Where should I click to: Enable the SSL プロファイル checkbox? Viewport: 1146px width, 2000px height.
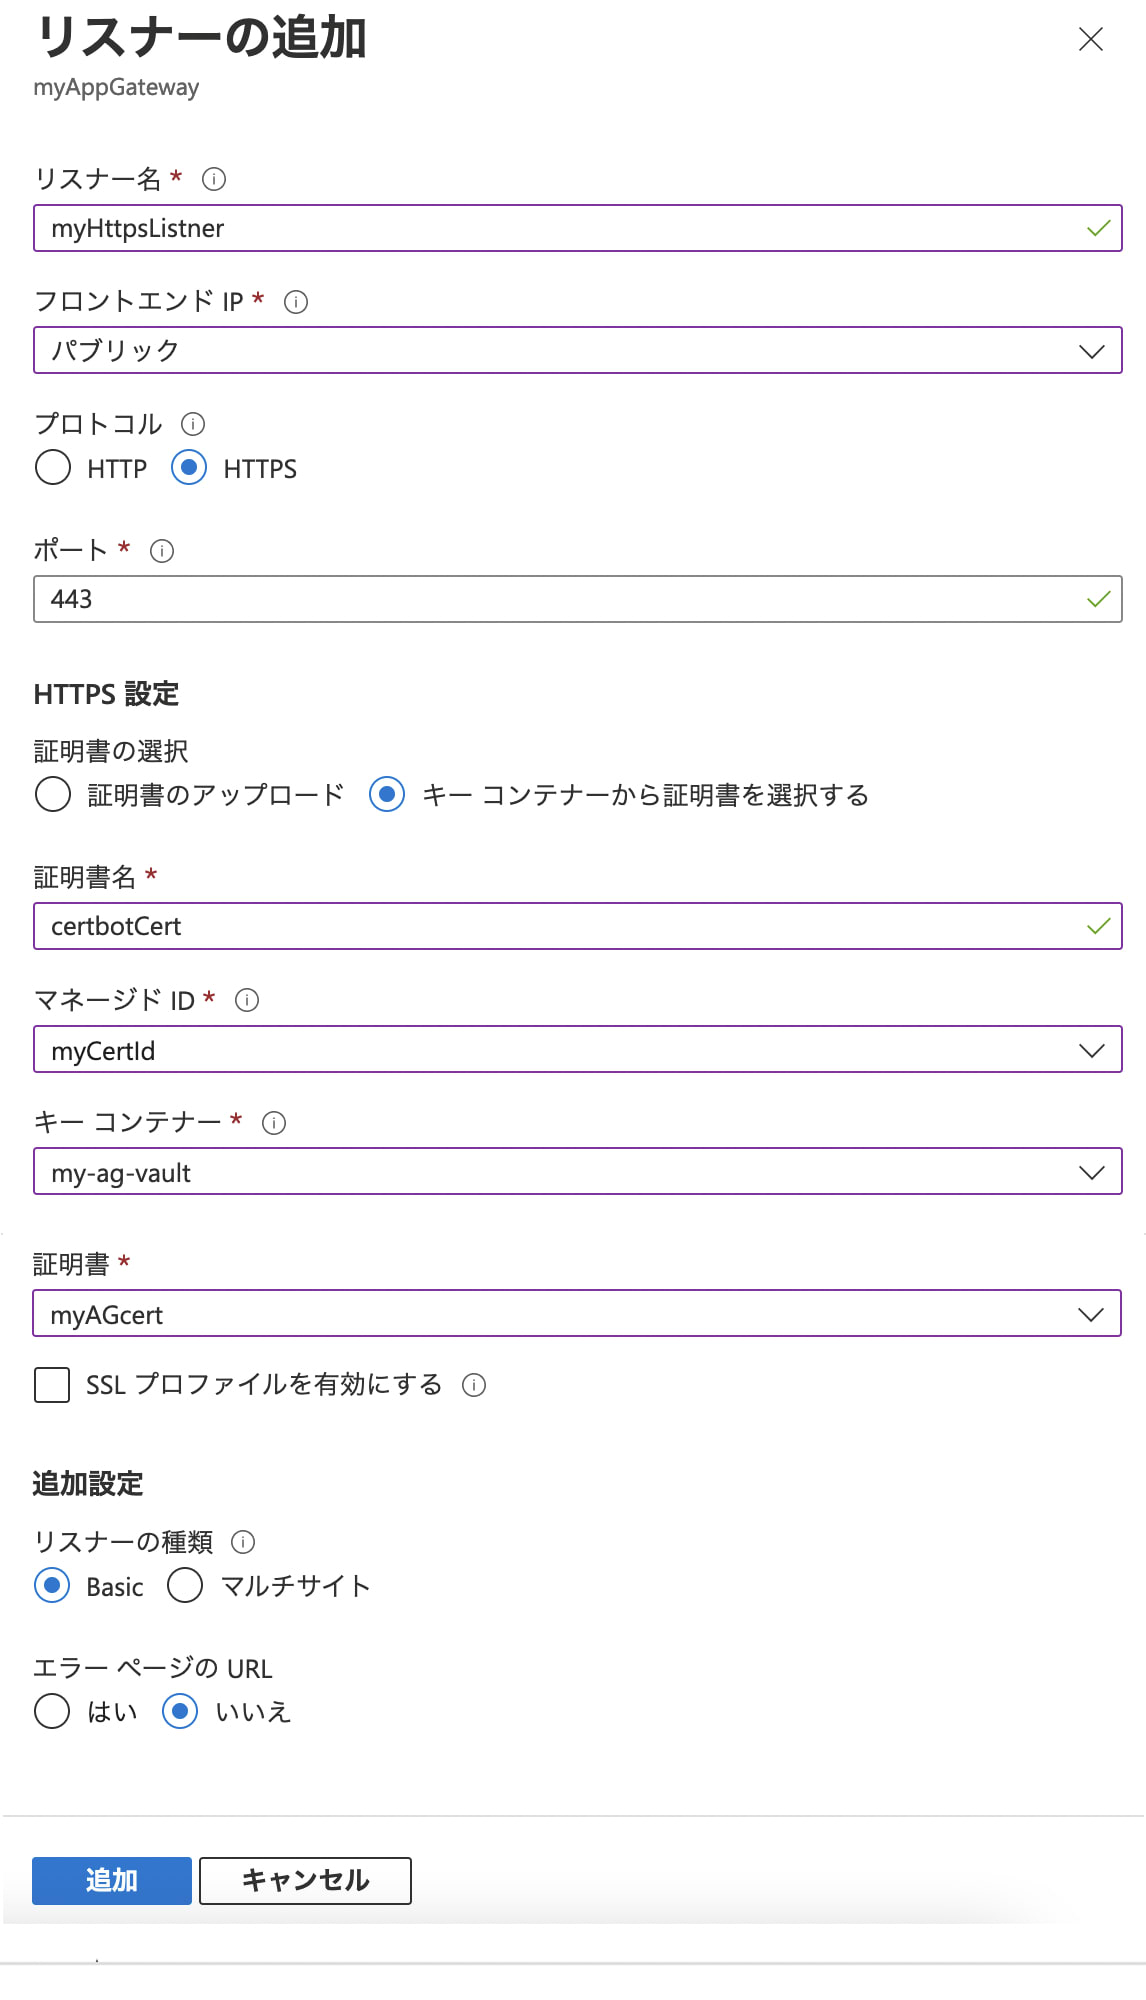52,1385
